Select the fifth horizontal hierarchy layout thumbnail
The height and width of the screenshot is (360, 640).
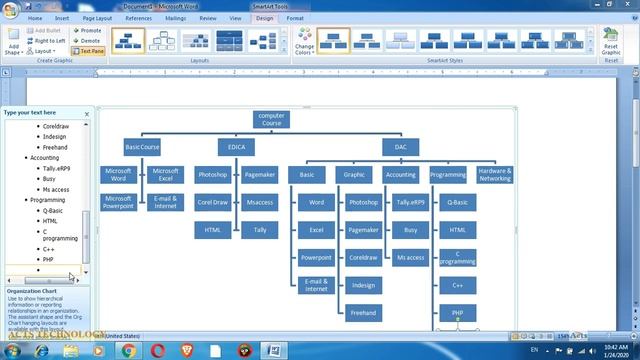[263, 41]
